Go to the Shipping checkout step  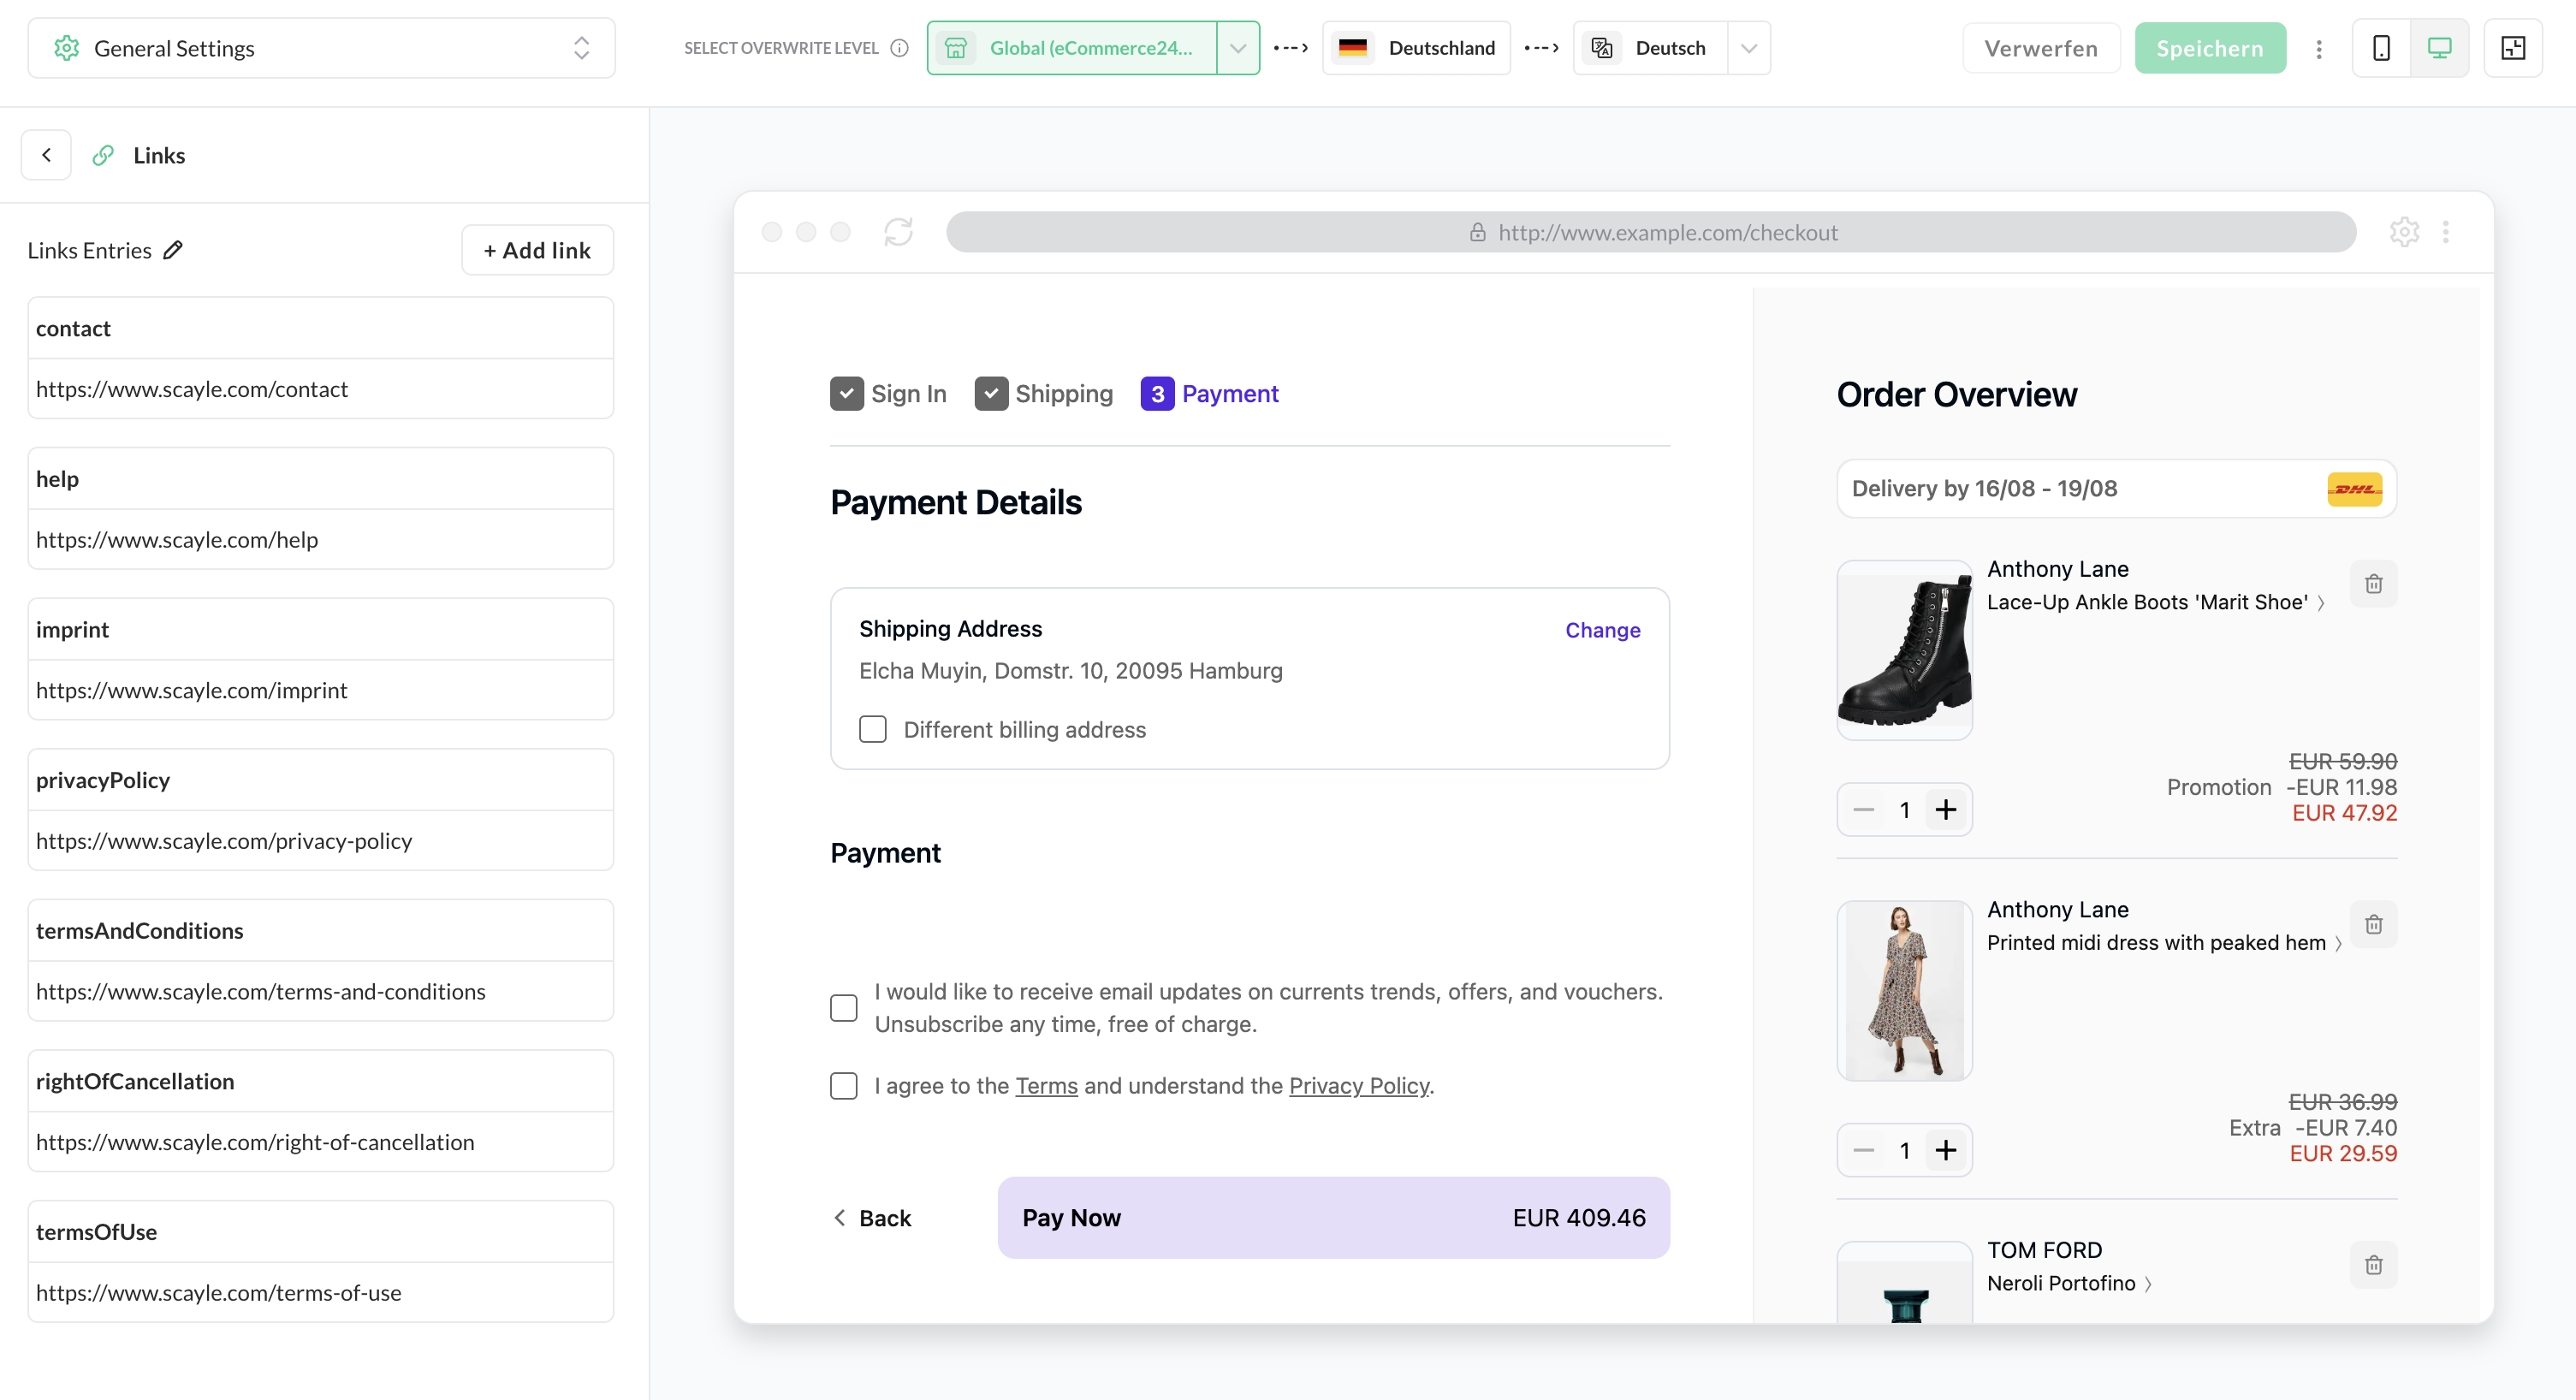click(x=1044, y=394)
